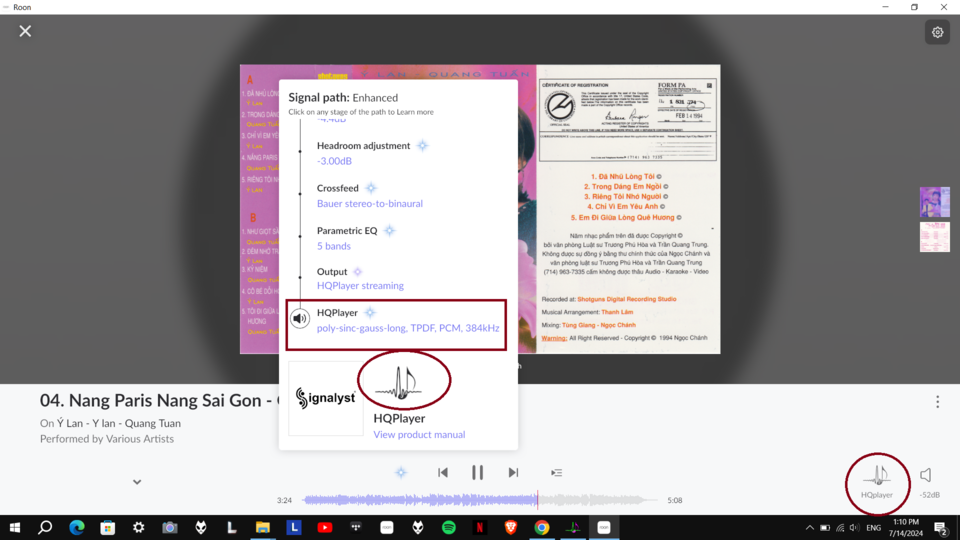960x540 pixels.
Task: Open the Bauer stereo-to-binaural crossfeed link
Action: click(x=370, y=203)
